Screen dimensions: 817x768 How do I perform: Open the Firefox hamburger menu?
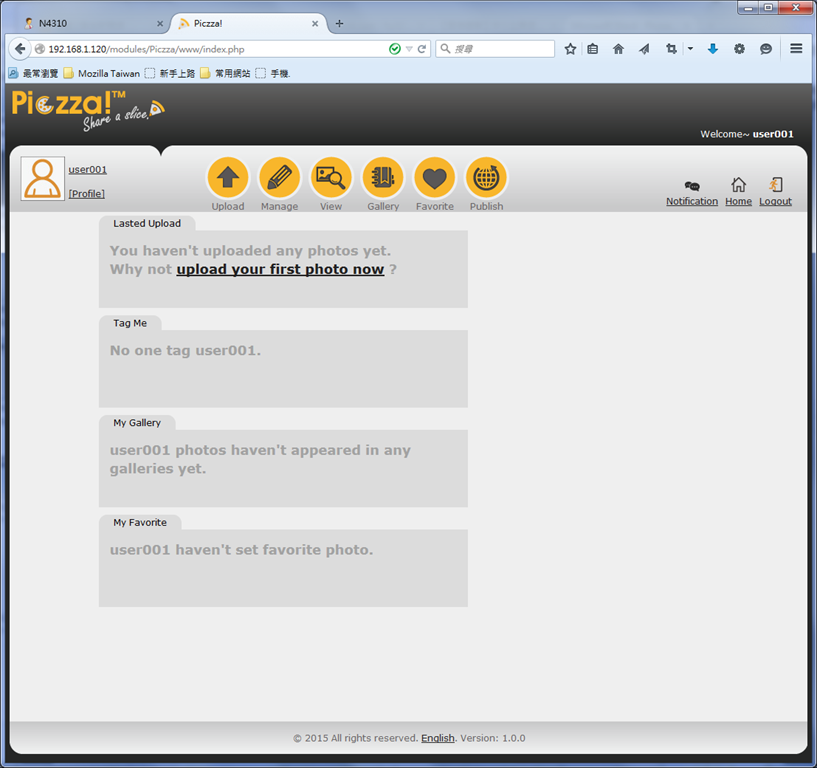tap(796, 48)
